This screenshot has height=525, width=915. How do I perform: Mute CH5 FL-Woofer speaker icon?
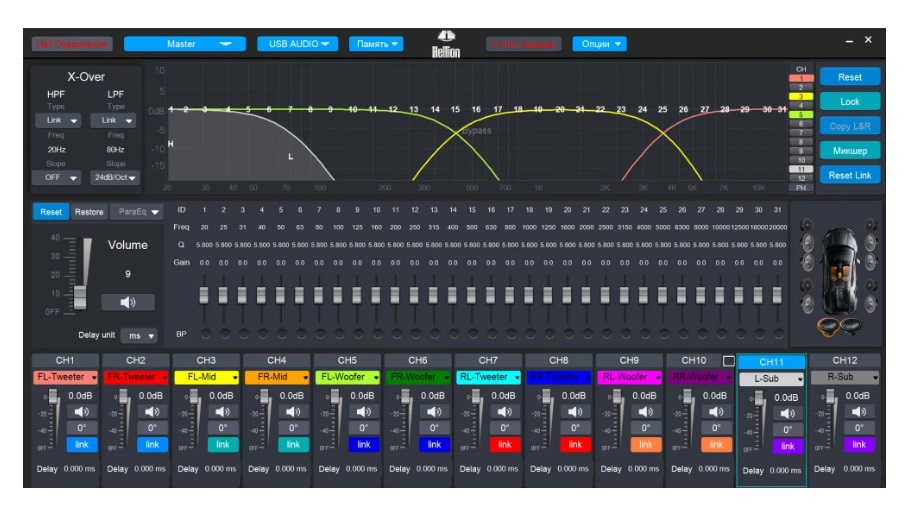pos(363,411)
